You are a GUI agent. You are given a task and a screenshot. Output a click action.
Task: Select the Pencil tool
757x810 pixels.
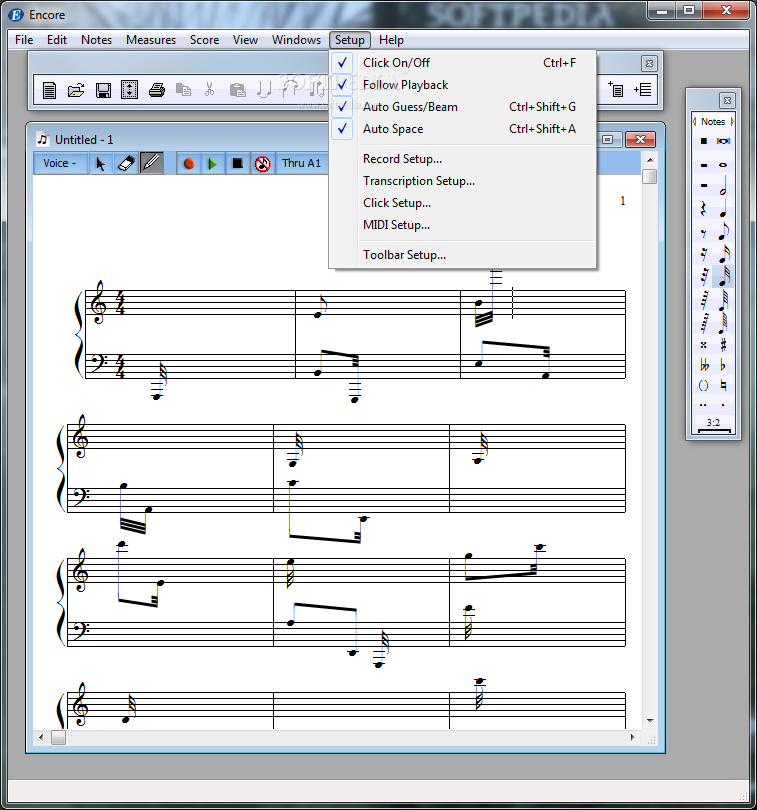coord(151,163)
